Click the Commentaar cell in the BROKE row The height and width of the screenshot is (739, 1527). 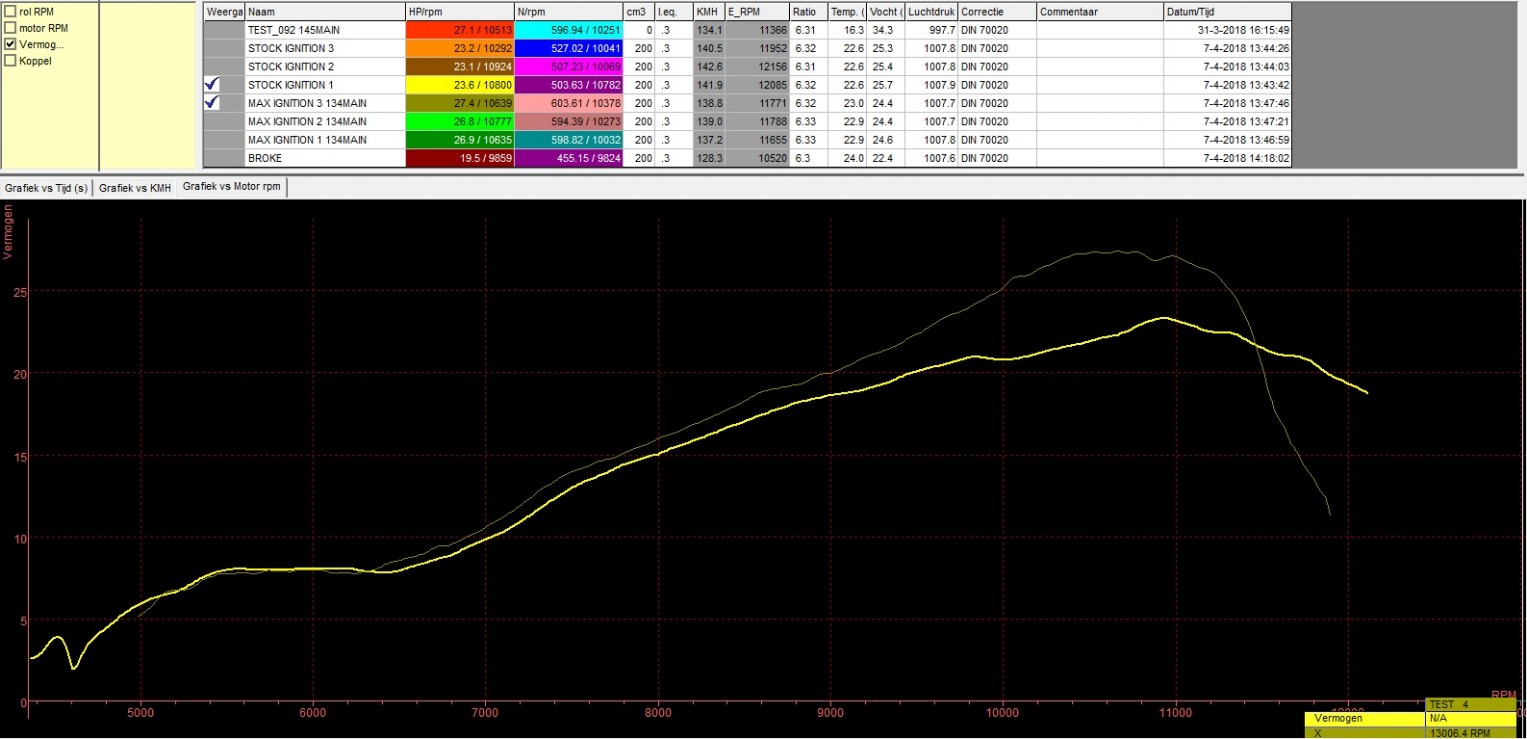(x=1100, y=158)
